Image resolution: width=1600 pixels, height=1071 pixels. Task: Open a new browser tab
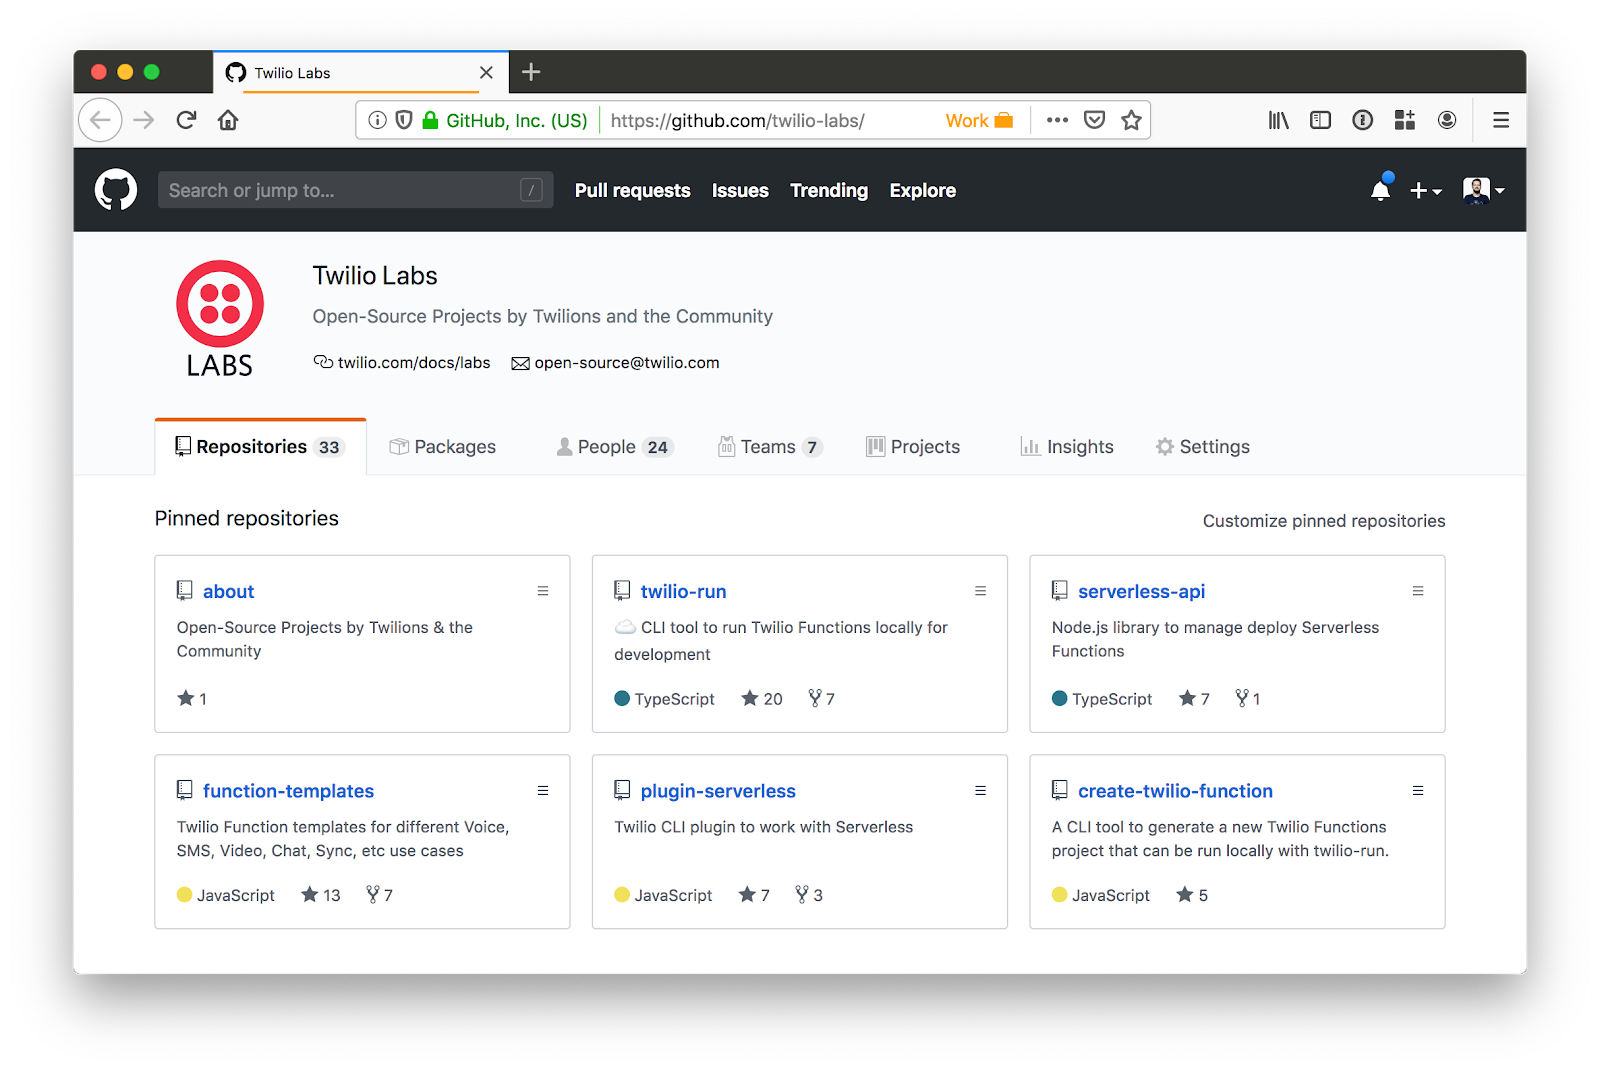click(531, 72)
